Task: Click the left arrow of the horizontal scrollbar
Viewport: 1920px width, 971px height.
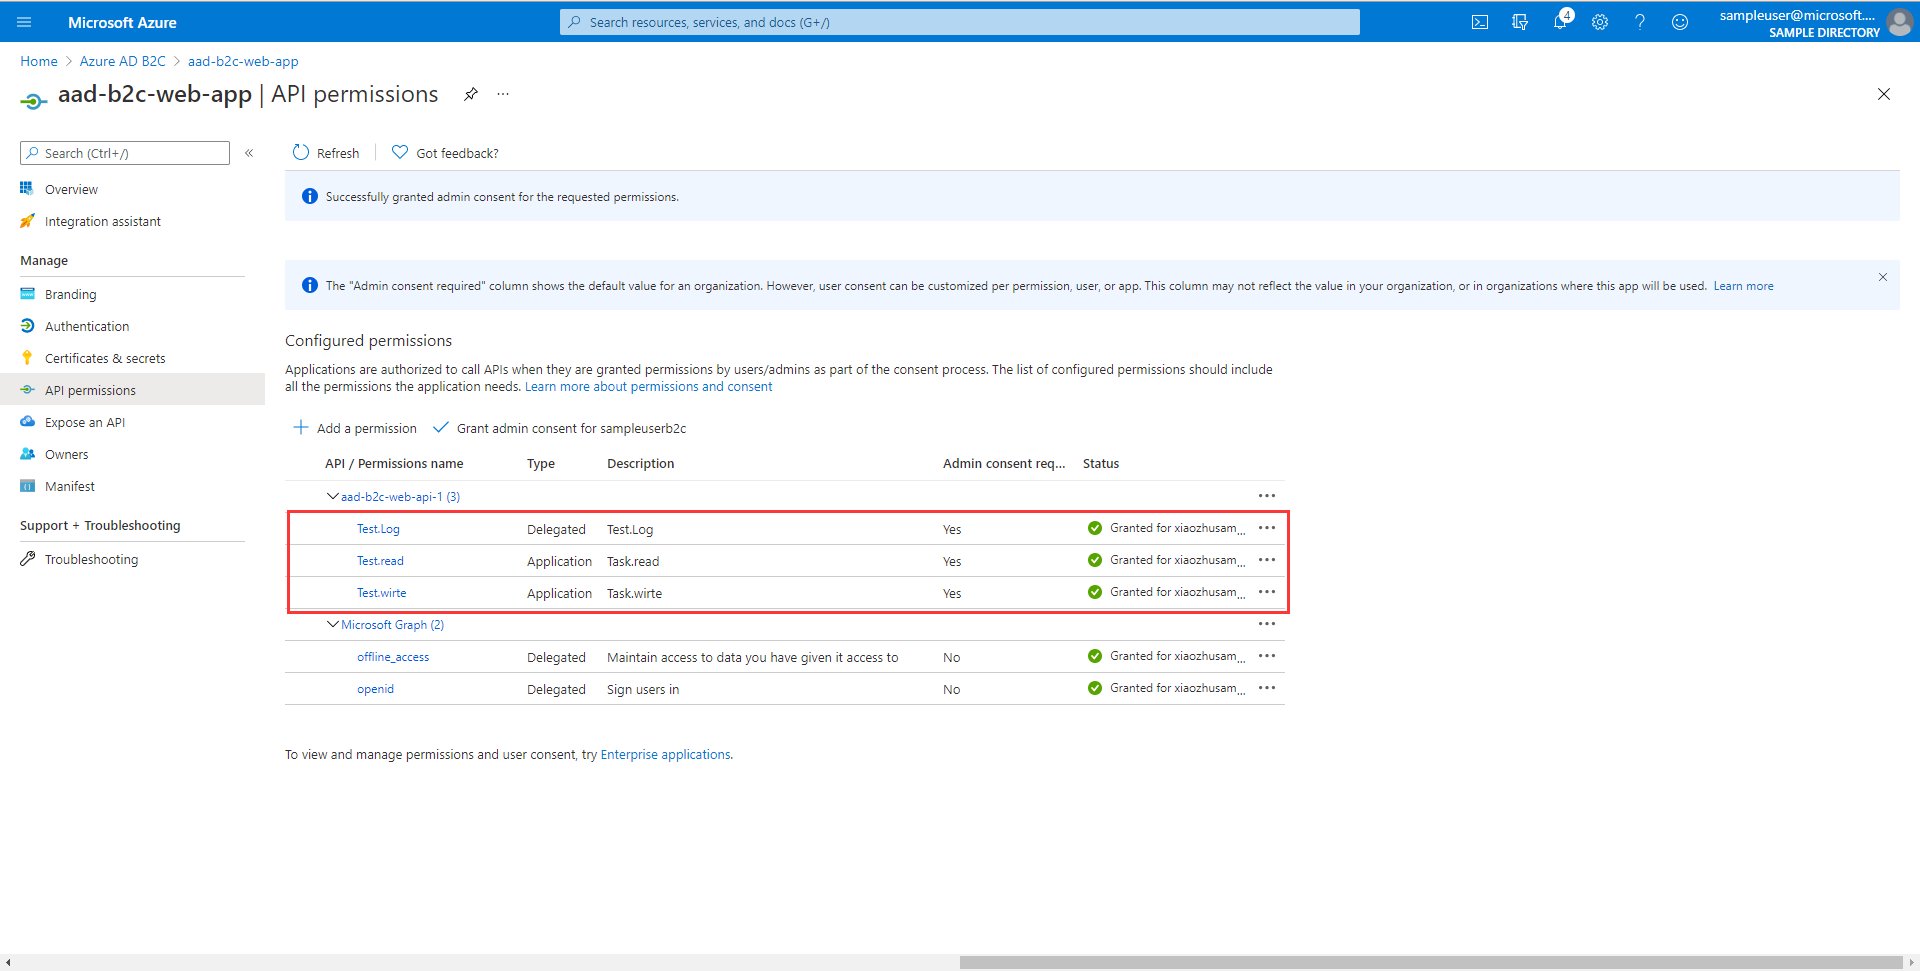Action: point(8,962)
